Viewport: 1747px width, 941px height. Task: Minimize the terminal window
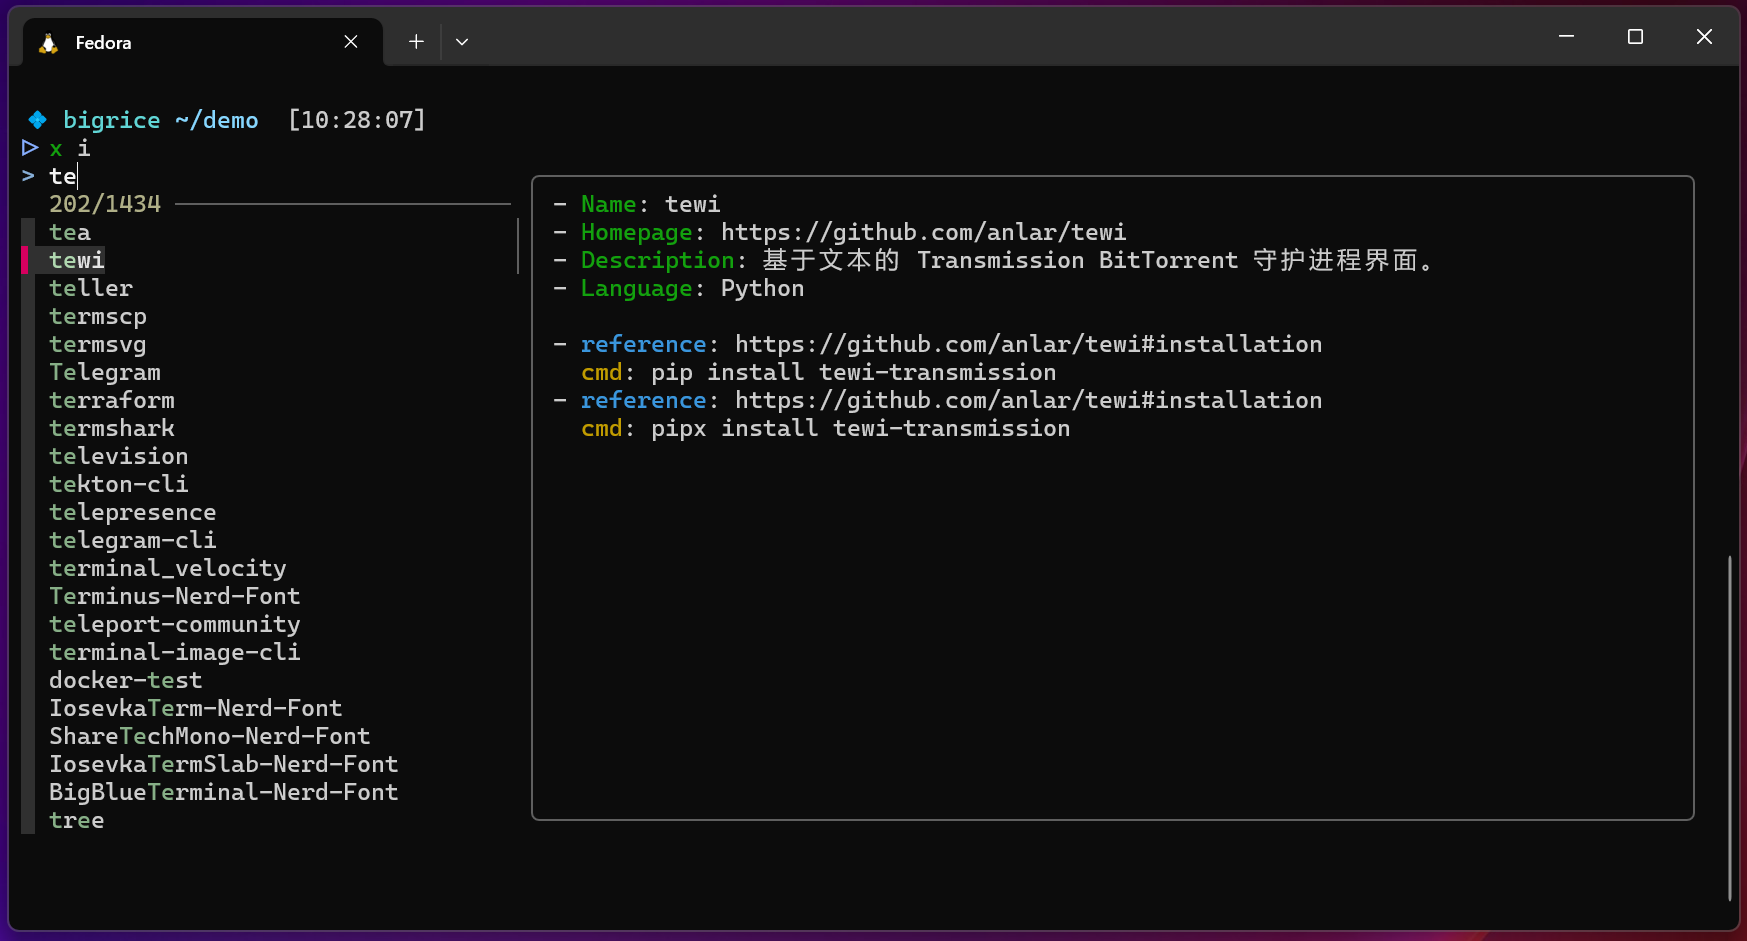click(1567, 37)
